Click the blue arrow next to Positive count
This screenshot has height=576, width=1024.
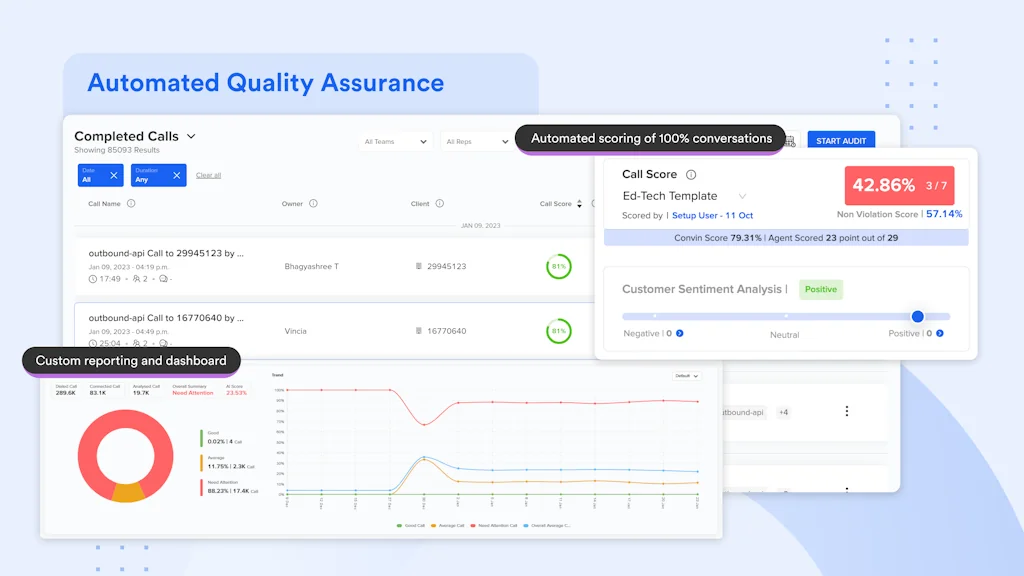939,333
